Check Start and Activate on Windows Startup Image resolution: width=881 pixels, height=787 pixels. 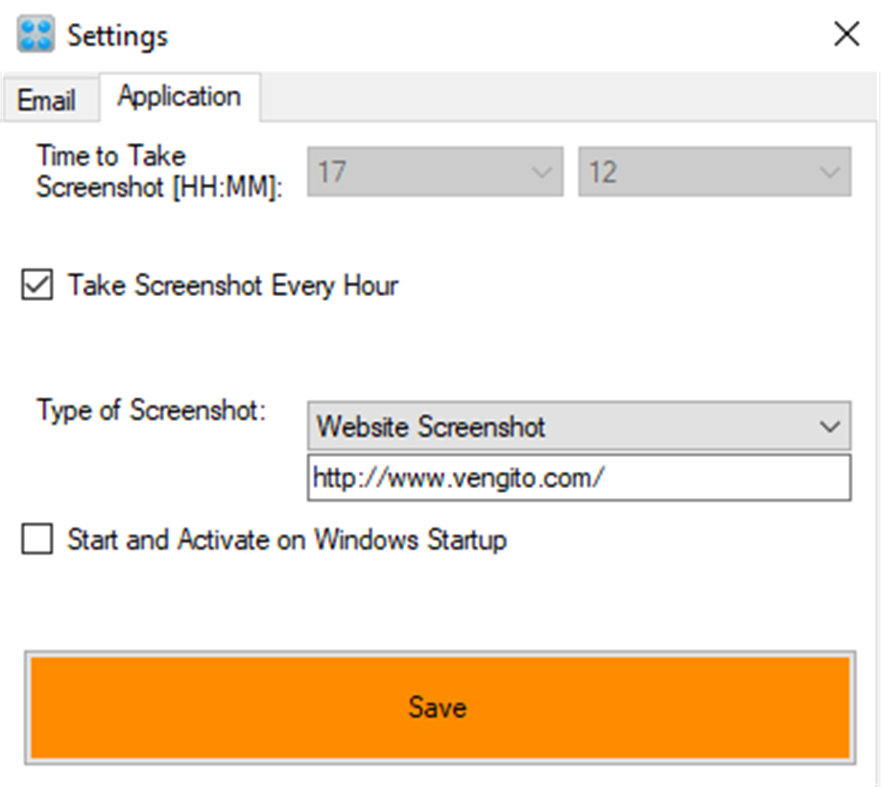tap(36, 539)
